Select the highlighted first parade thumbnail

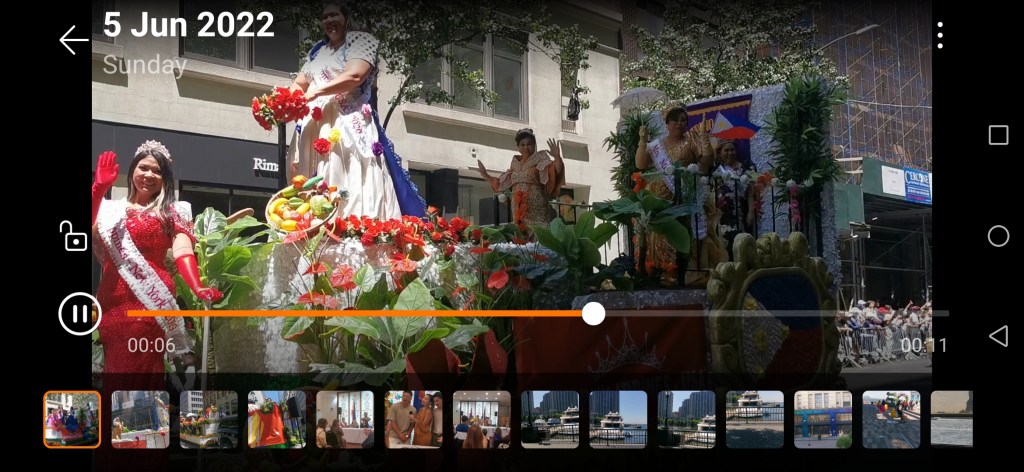tap(72, 419)
